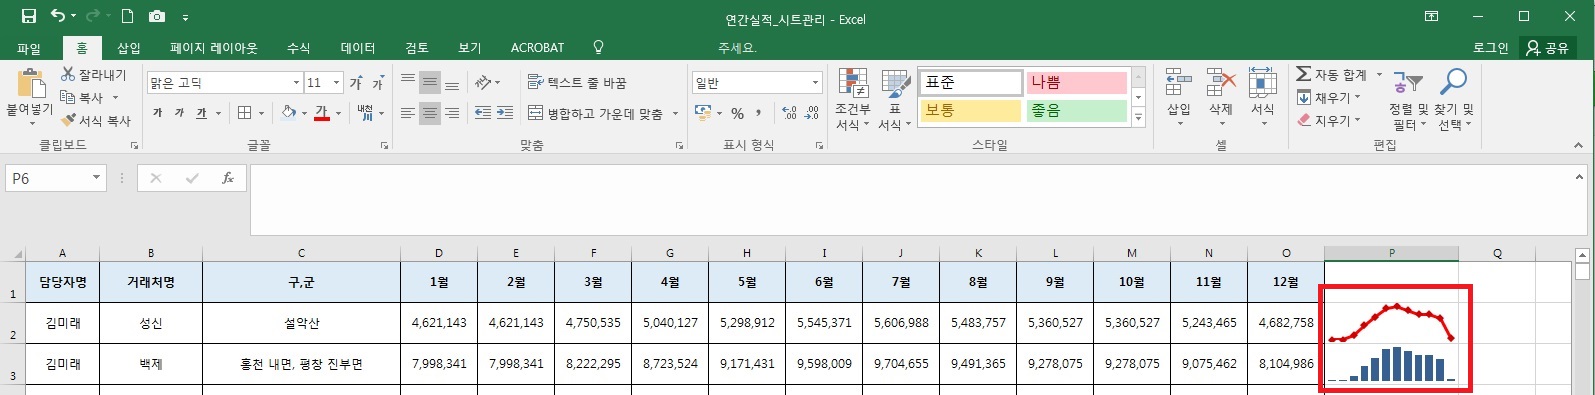Switch to the Data (데이터) tab

pyautogui.click(x=357, y=48)
